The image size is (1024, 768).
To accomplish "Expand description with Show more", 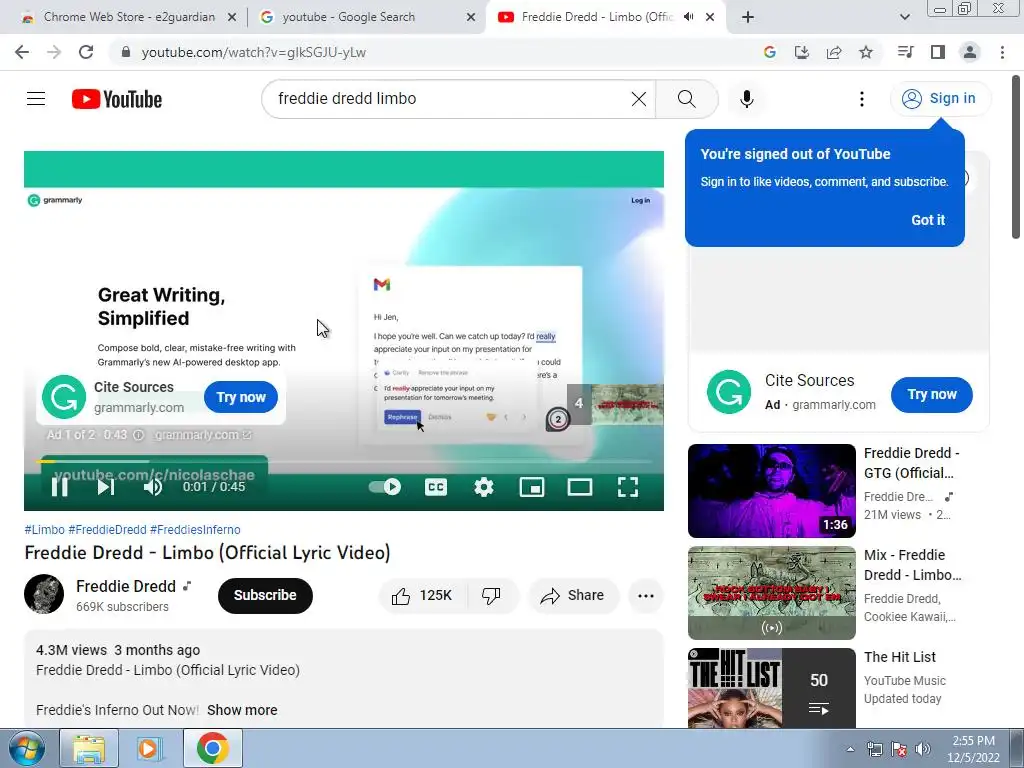I will coord(242,710).
